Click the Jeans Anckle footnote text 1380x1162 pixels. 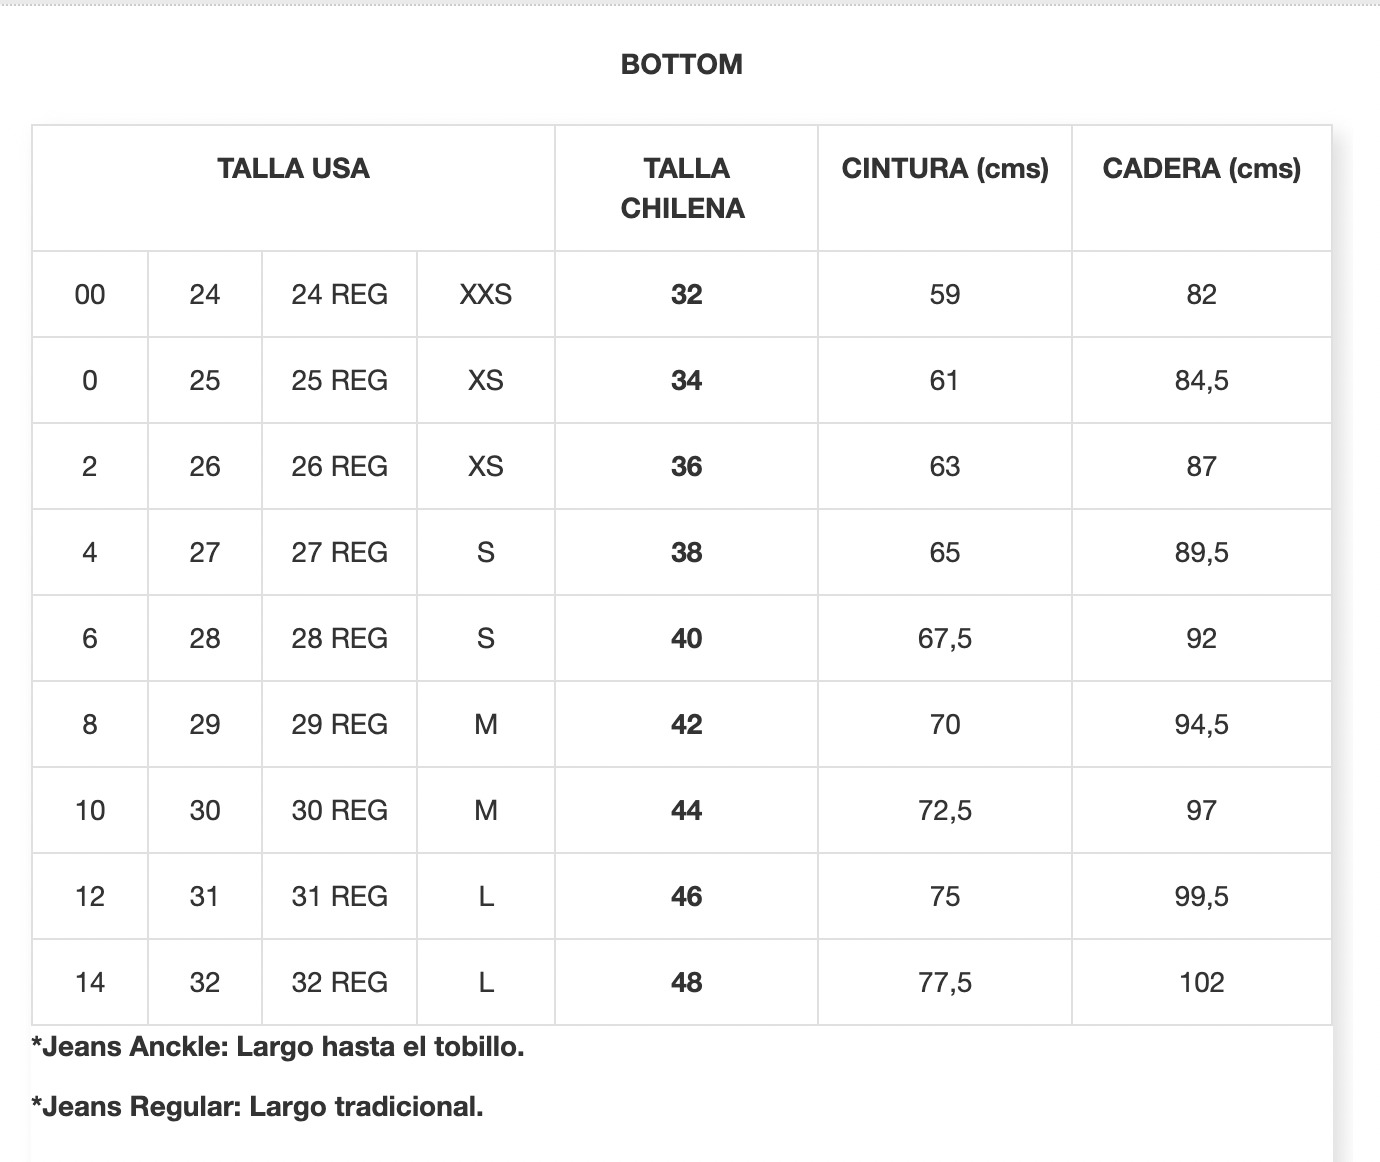pyautogui.click(x=278, y=1047)
